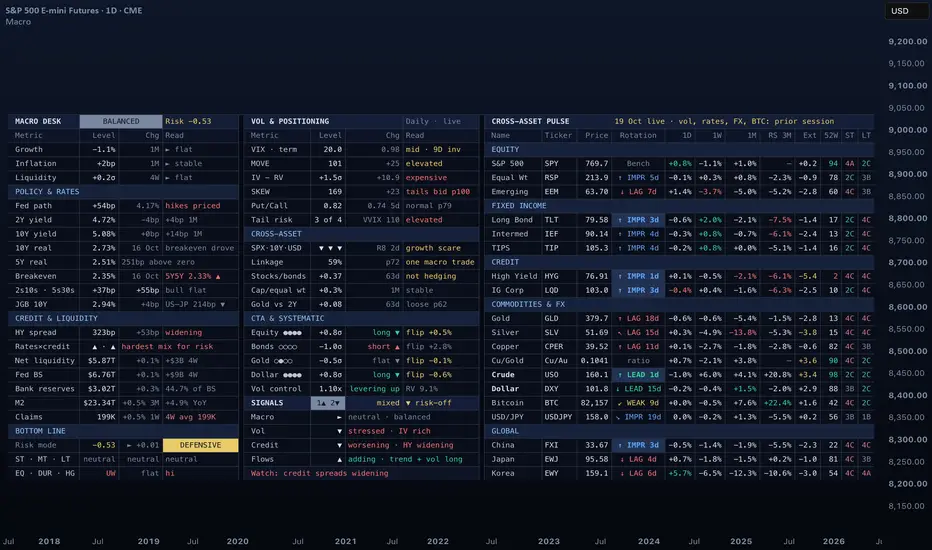Click the Fed BS value $6.76T
The image size is (932, 550).
coord(102,375)
